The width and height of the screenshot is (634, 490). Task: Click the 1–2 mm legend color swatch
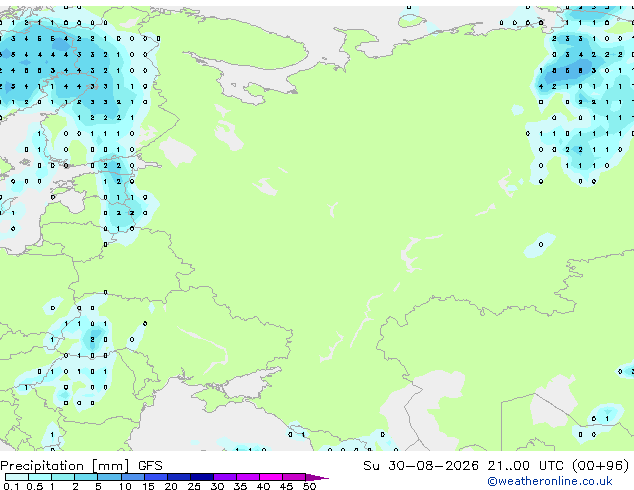coord(63,477)
